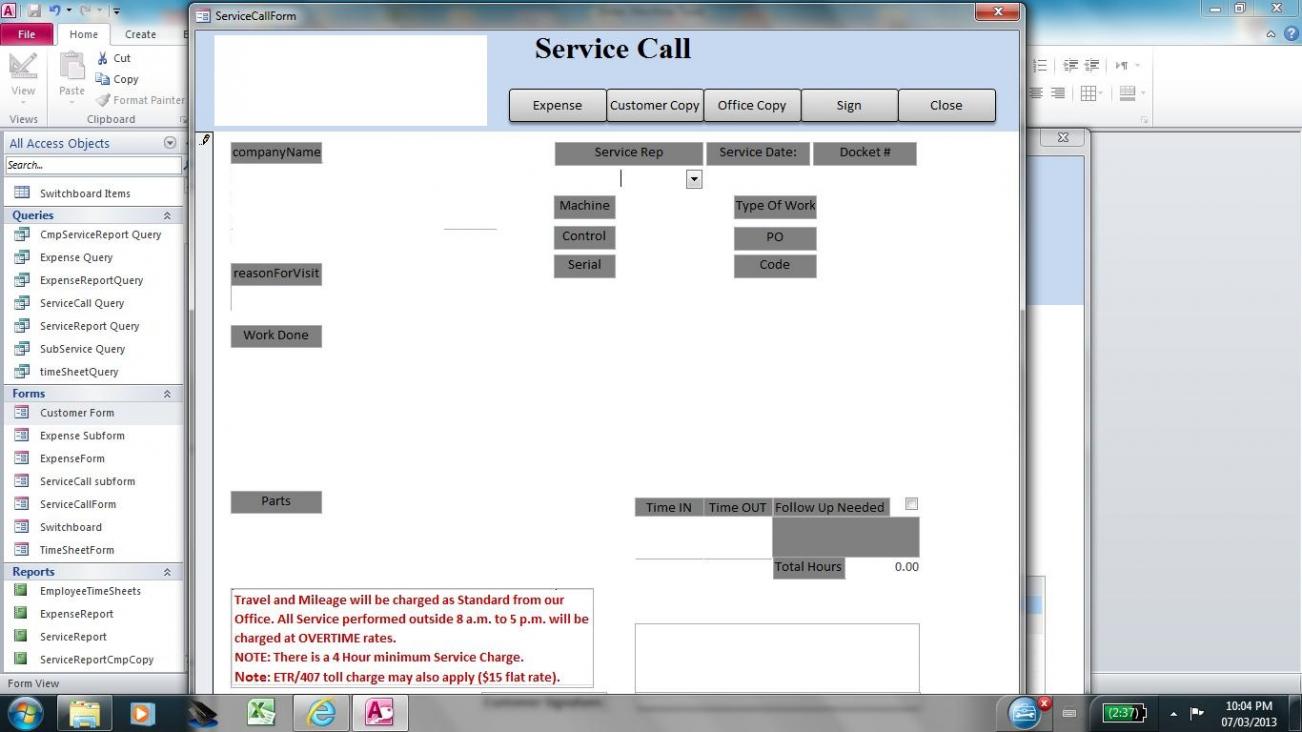The image size is (1302, 732).
Task: Click the left-to-right text direction icon
Action: pos(1124,66)
